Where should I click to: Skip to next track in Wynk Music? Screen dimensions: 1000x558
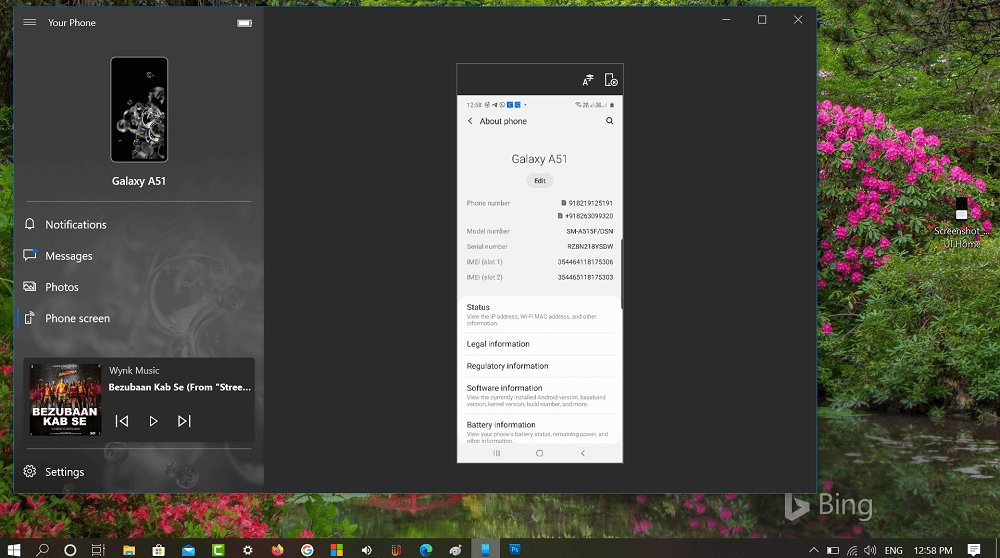(184, 421)
